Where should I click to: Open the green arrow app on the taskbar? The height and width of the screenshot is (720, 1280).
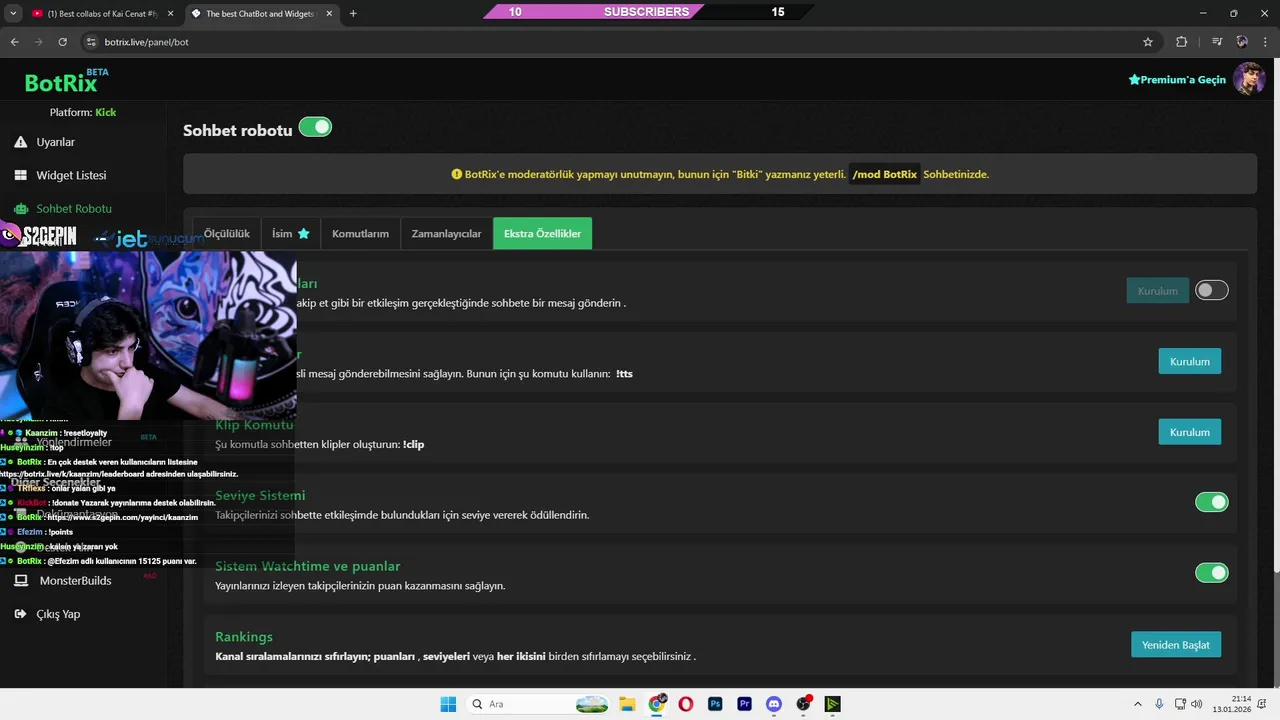click(832, 704)
